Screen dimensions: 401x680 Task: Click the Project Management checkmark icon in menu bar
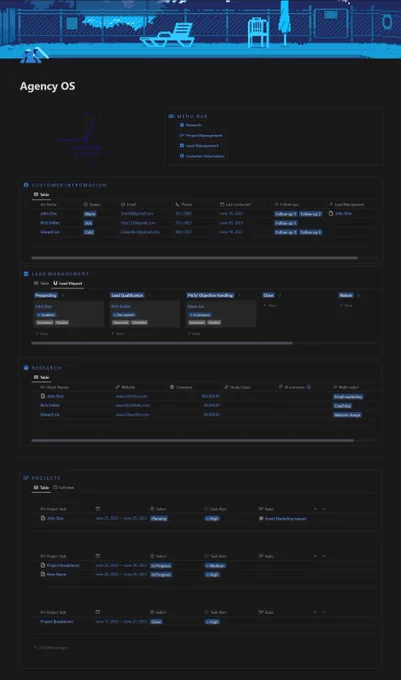(x=182, y=135)
